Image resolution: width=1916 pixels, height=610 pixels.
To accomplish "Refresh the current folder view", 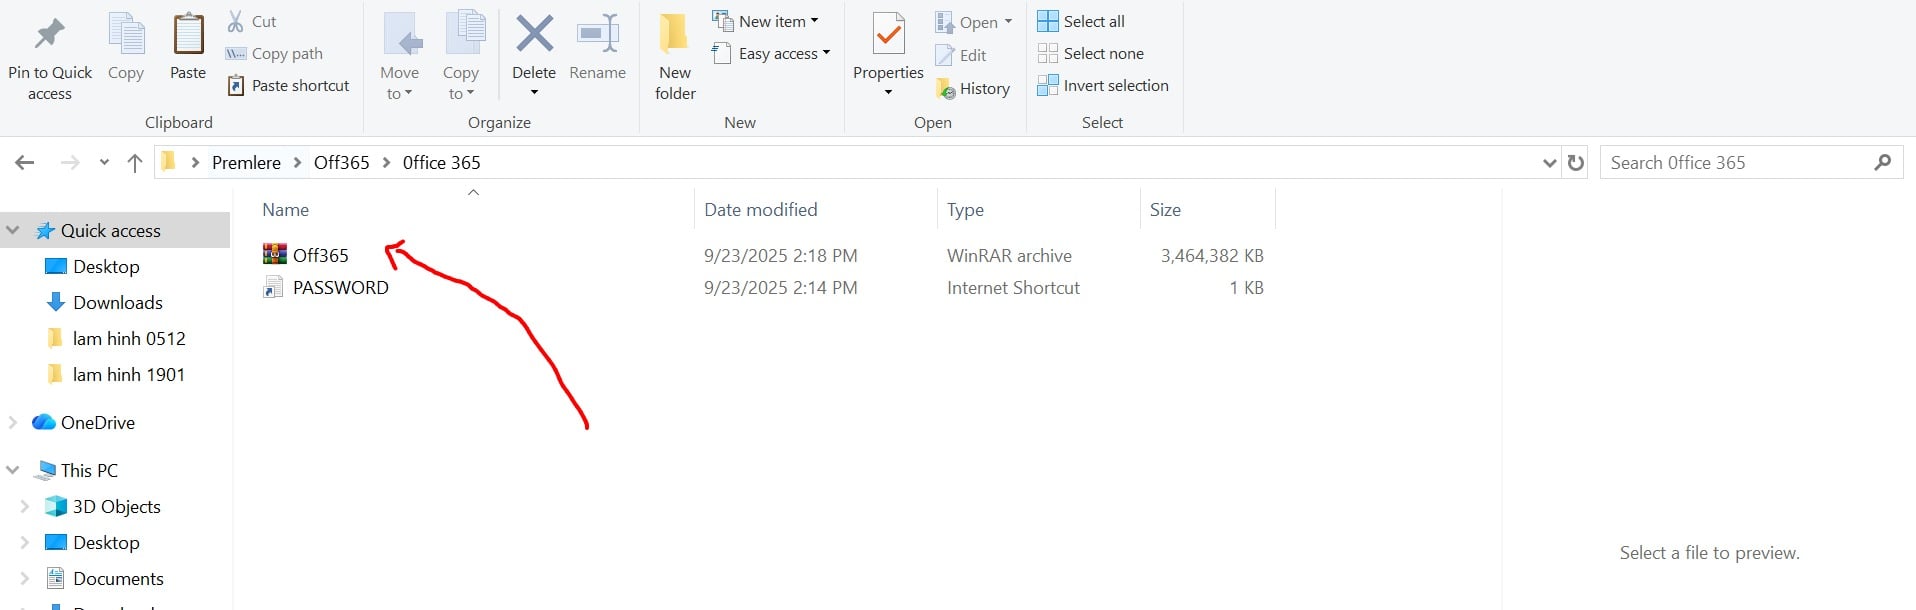I will [x=1576, y=163].
